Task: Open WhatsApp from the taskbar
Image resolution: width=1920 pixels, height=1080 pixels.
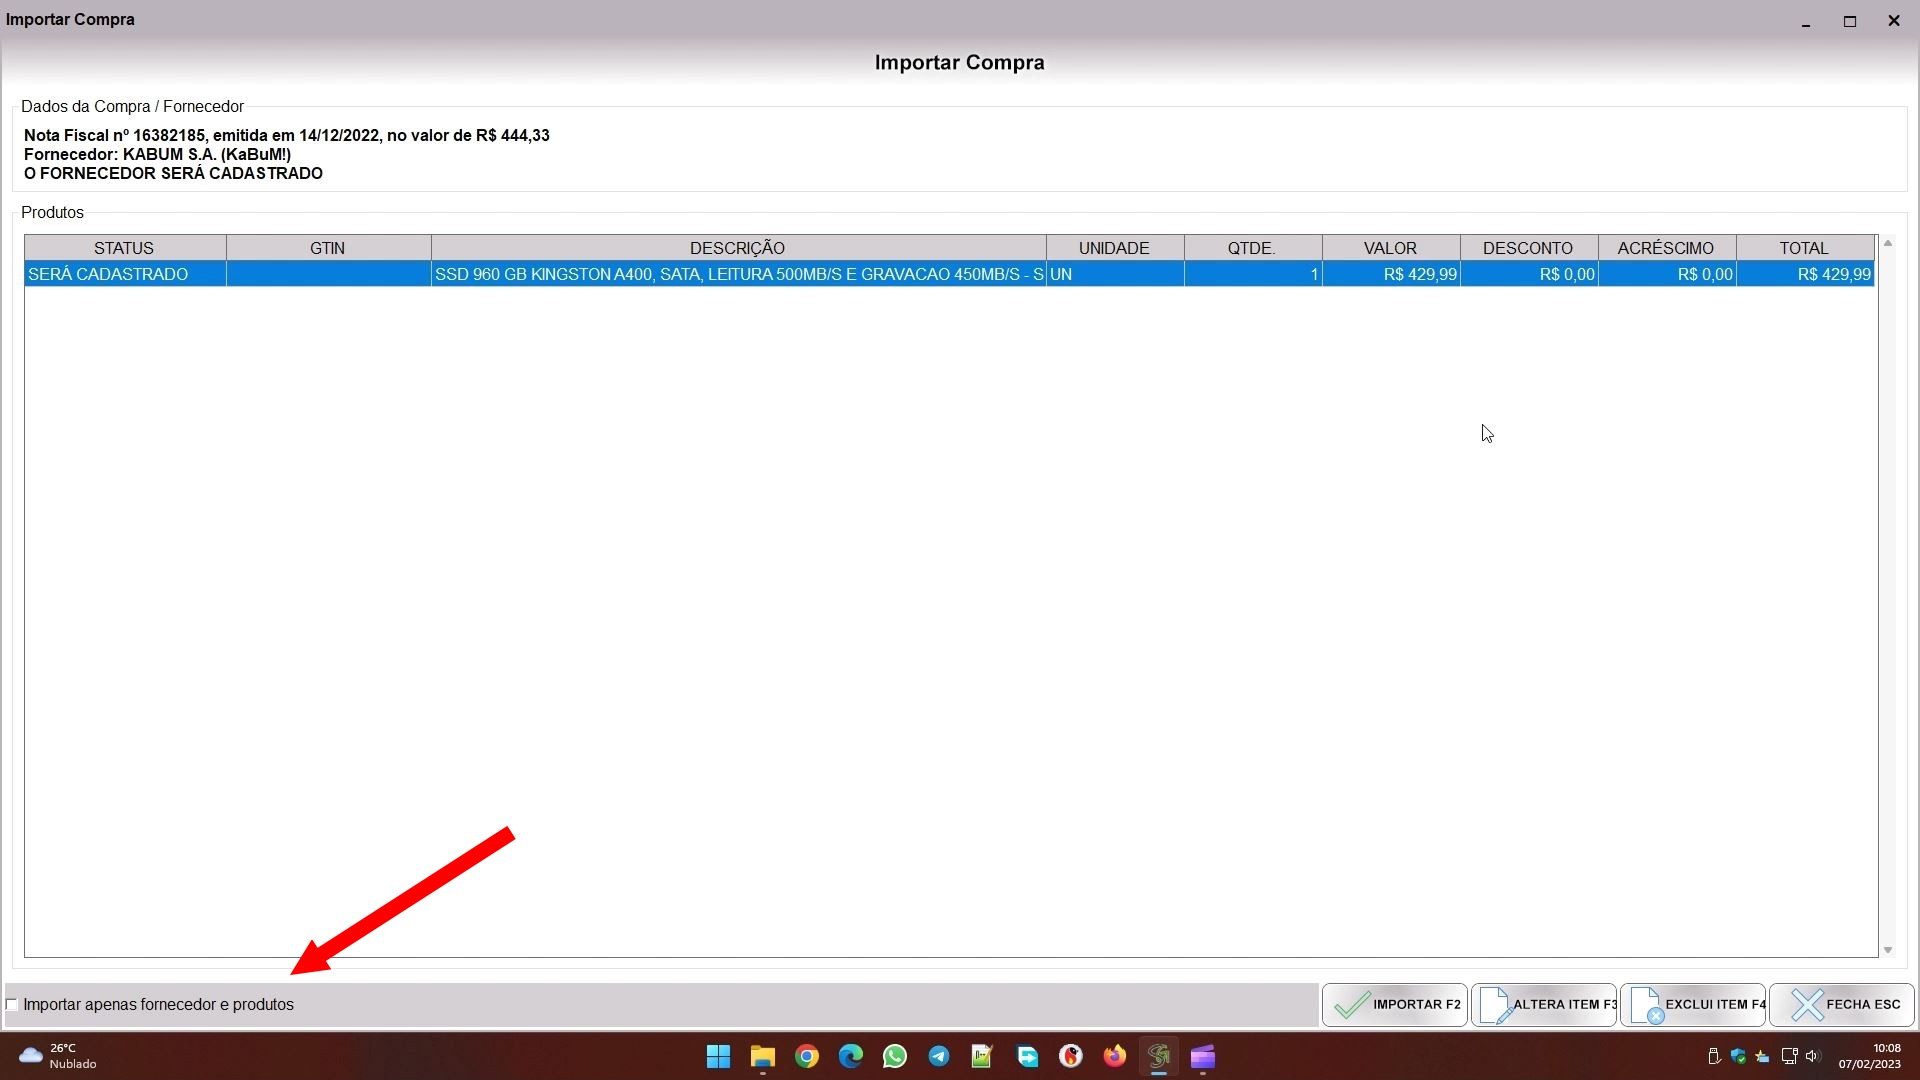Action: point(895,1057)
